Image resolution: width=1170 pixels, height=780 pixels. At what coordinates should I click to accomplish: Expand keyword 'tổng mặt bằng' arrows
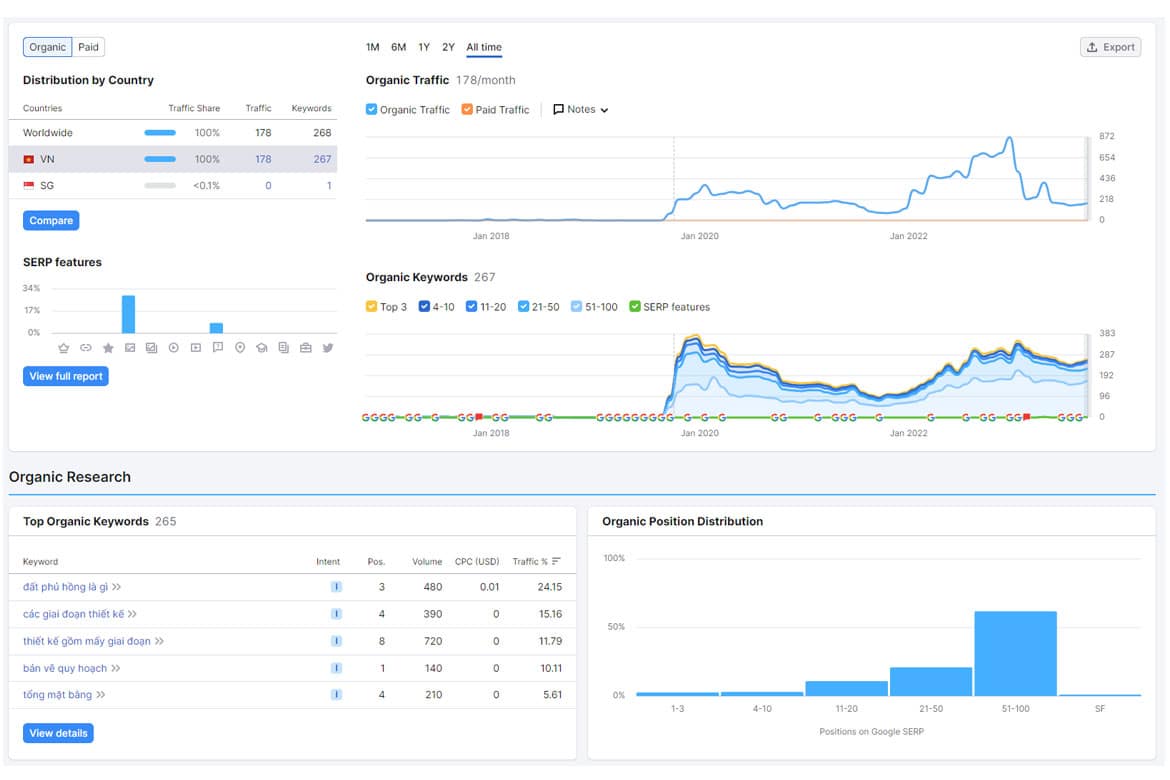pyautogui.click(x=101, y=695)
